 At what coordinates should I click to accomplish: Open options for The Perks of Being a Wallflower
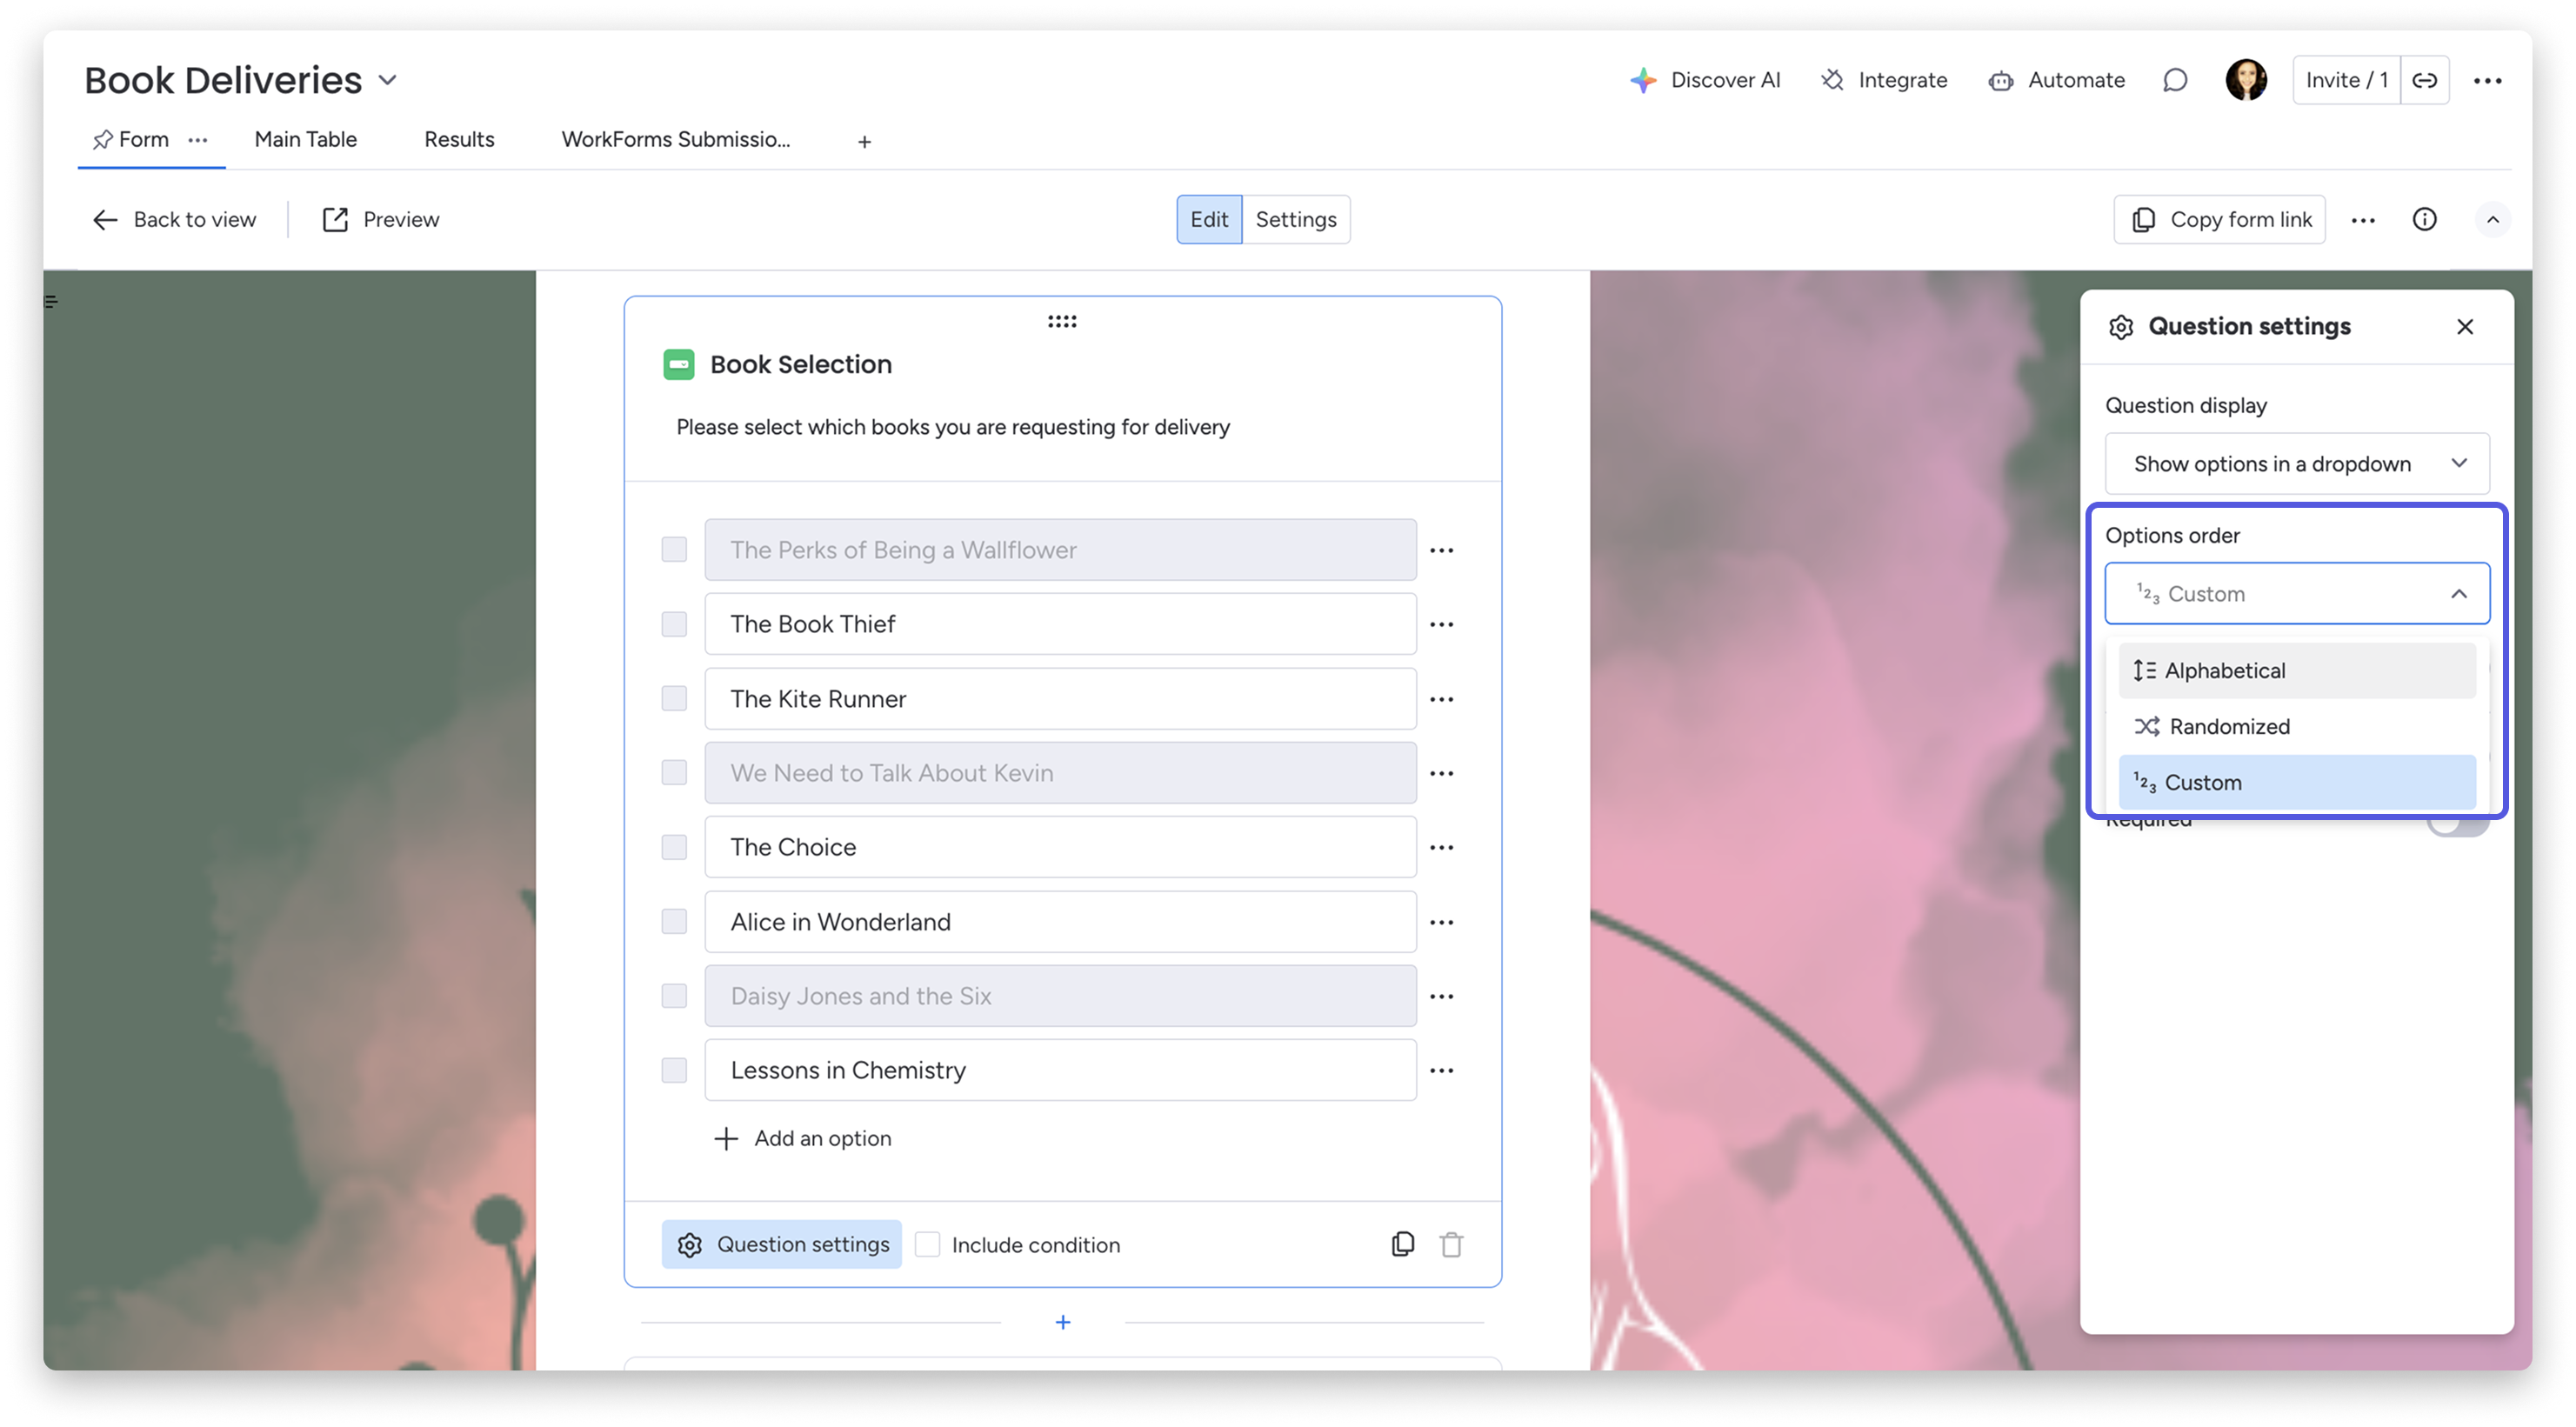(x=1441, y=550)
